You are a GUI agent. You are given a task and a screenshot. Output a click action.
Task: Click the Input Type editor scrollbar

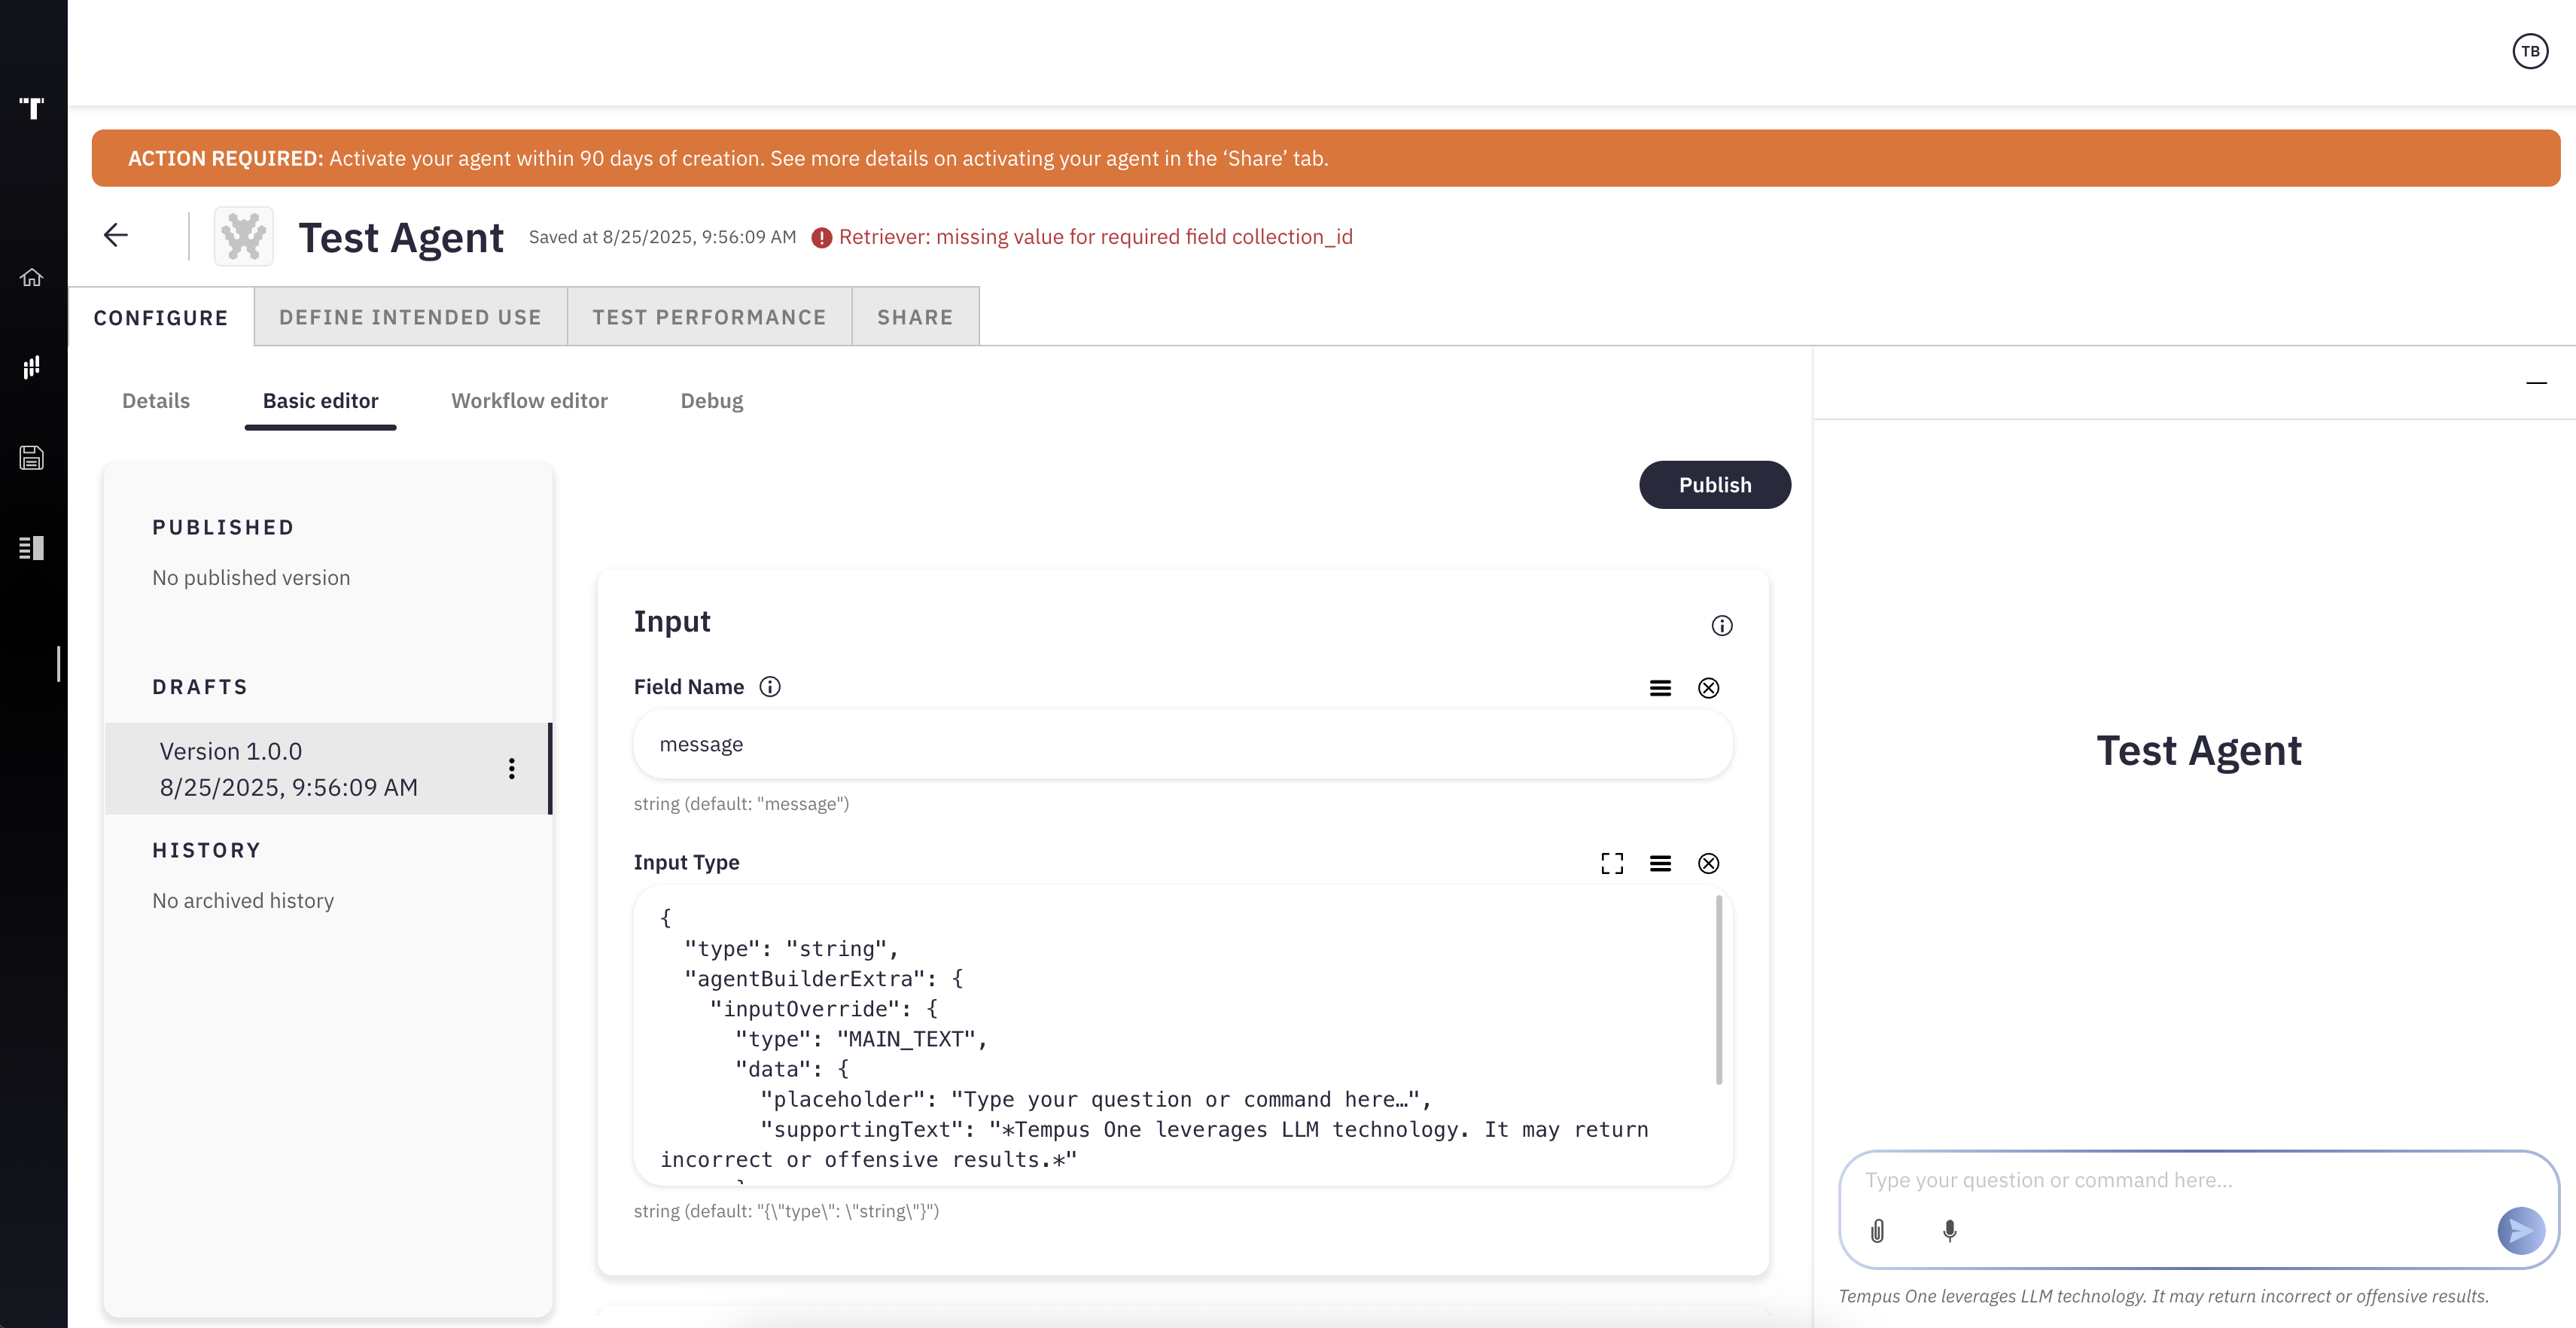(x=1719, y=990)
